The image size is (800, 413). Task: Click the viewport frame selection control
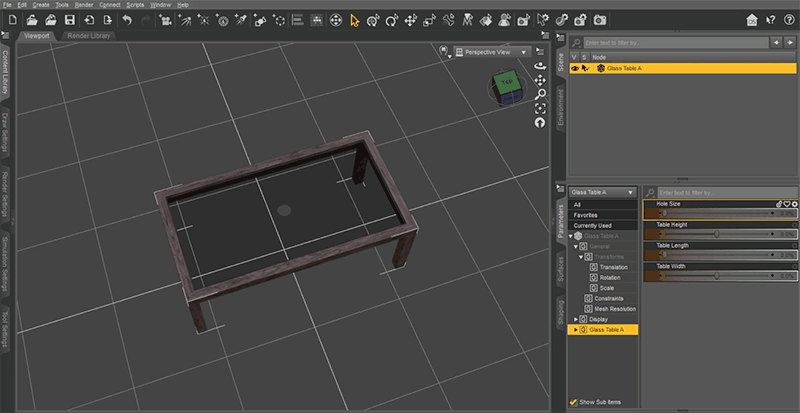[540, 108]
